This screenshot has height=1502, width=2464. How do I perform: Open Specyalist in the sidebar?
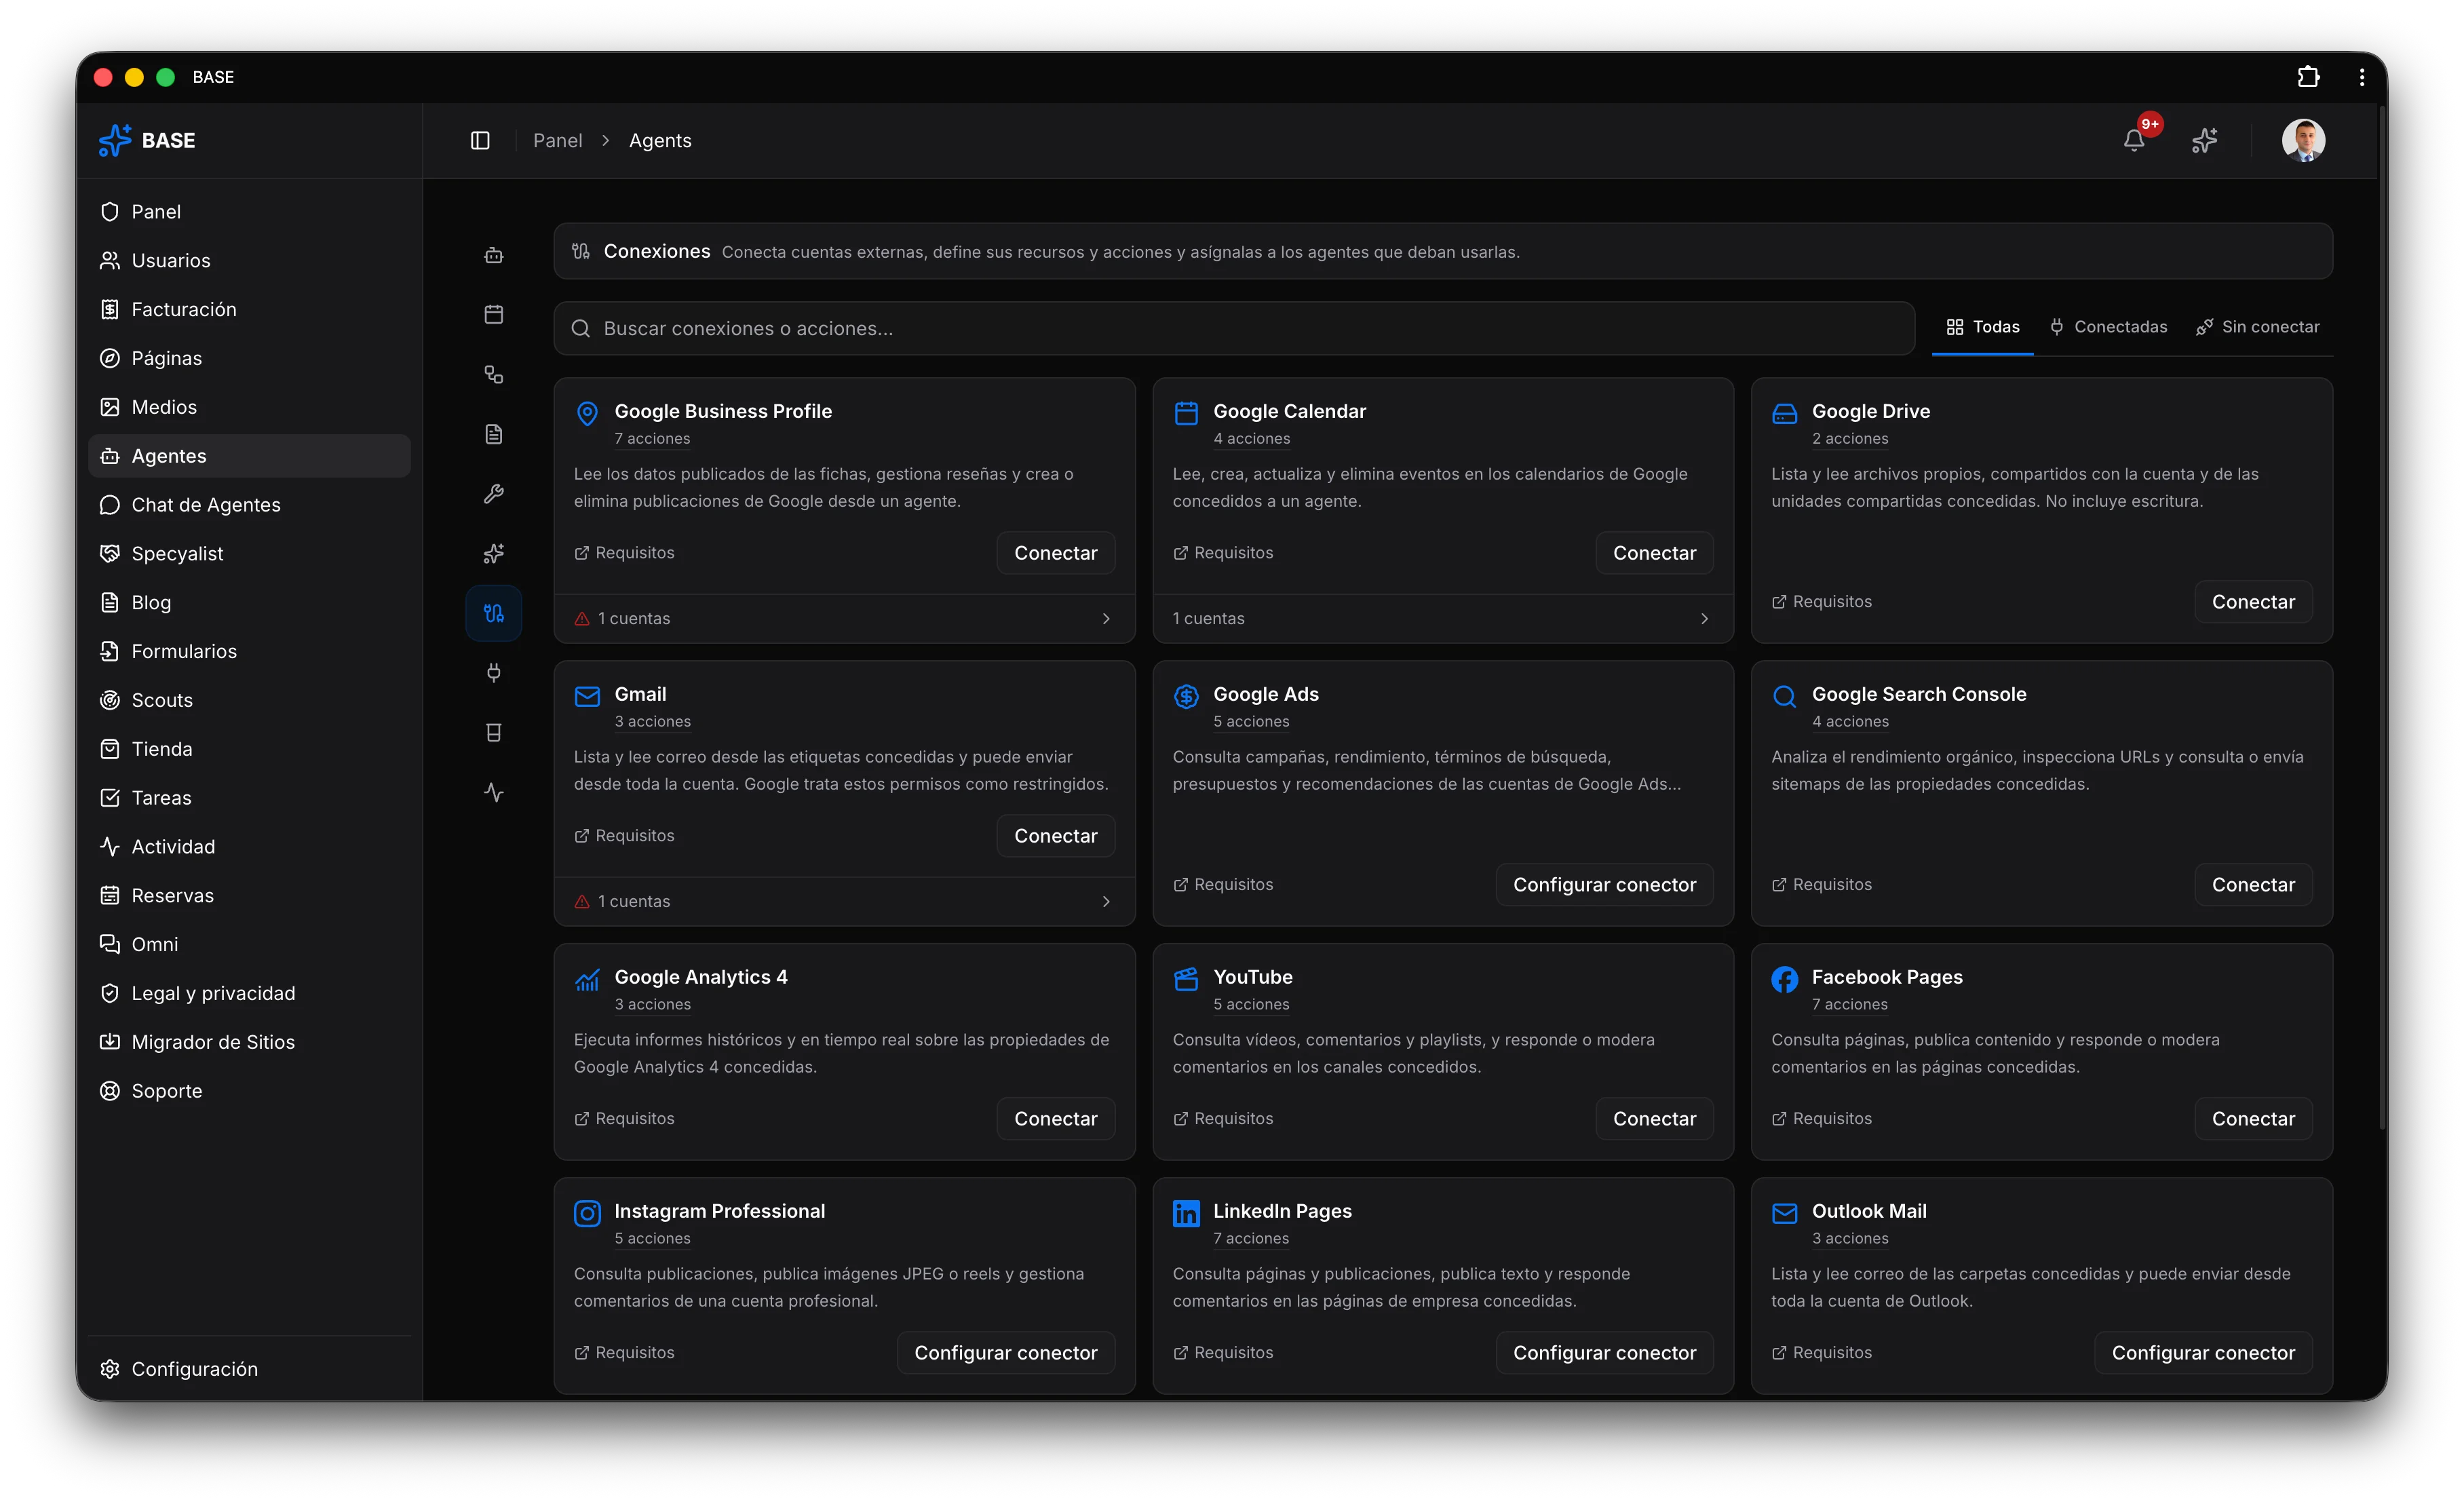click(249, 554)
